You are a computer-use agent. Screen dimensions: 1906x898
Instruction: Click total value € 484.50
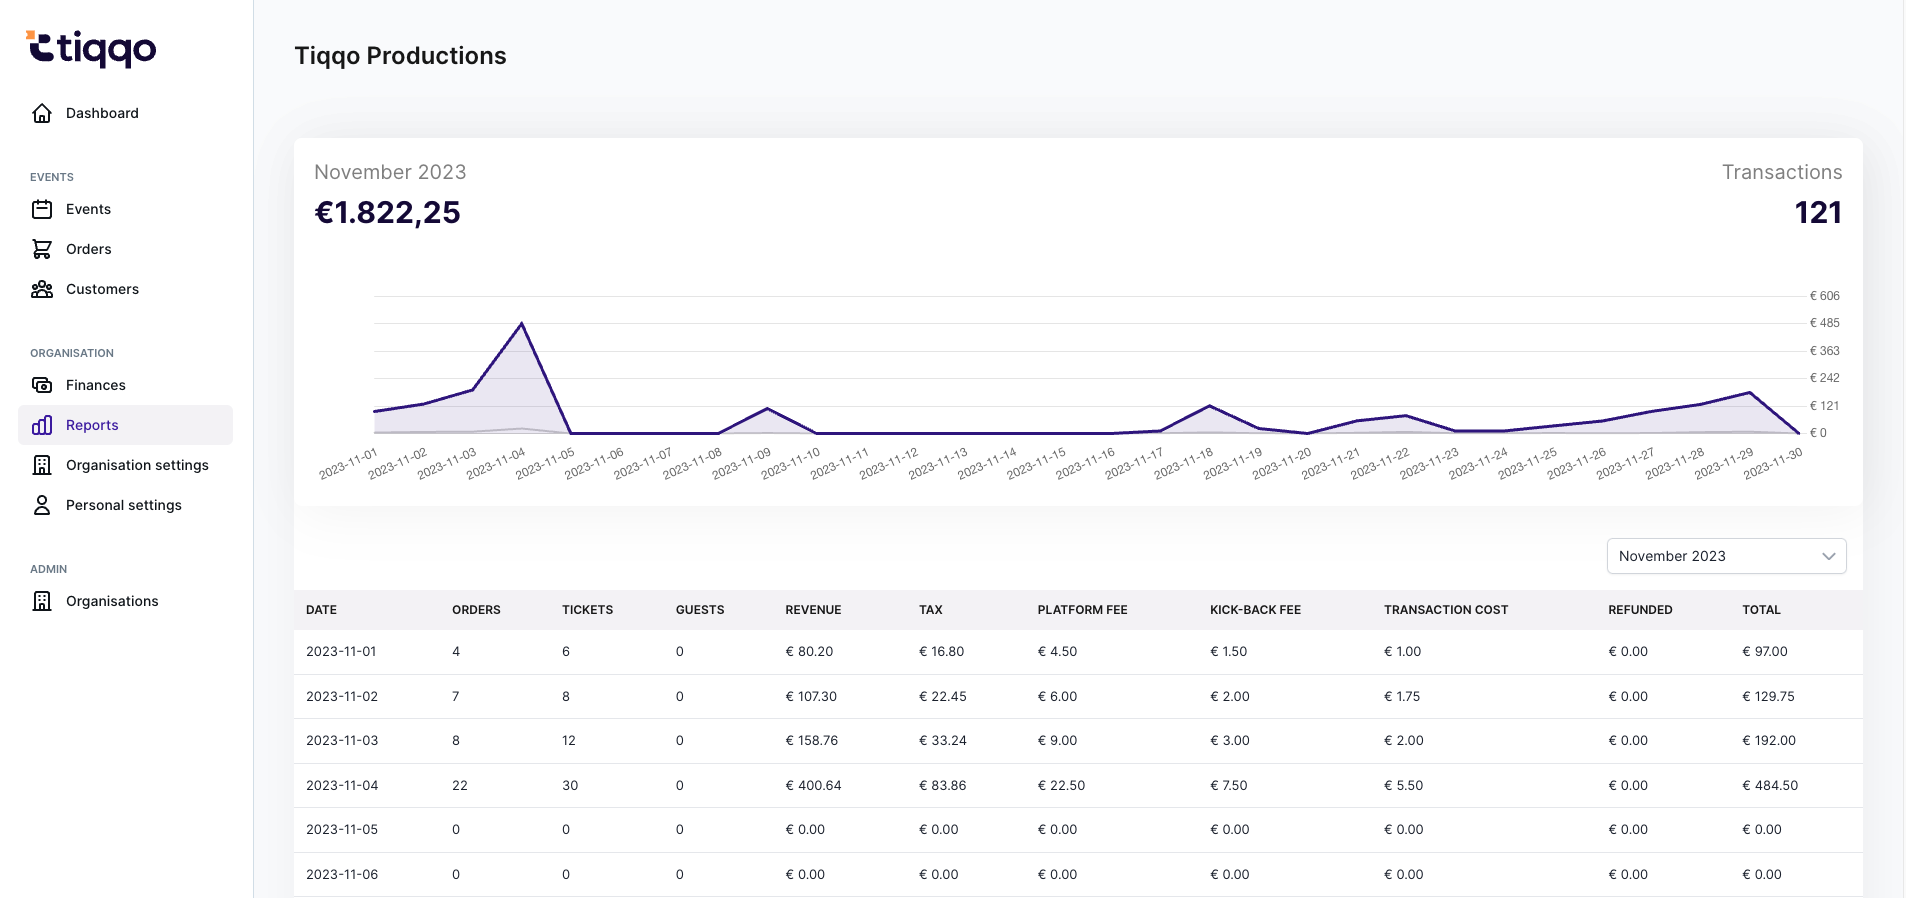[1770, 785]
